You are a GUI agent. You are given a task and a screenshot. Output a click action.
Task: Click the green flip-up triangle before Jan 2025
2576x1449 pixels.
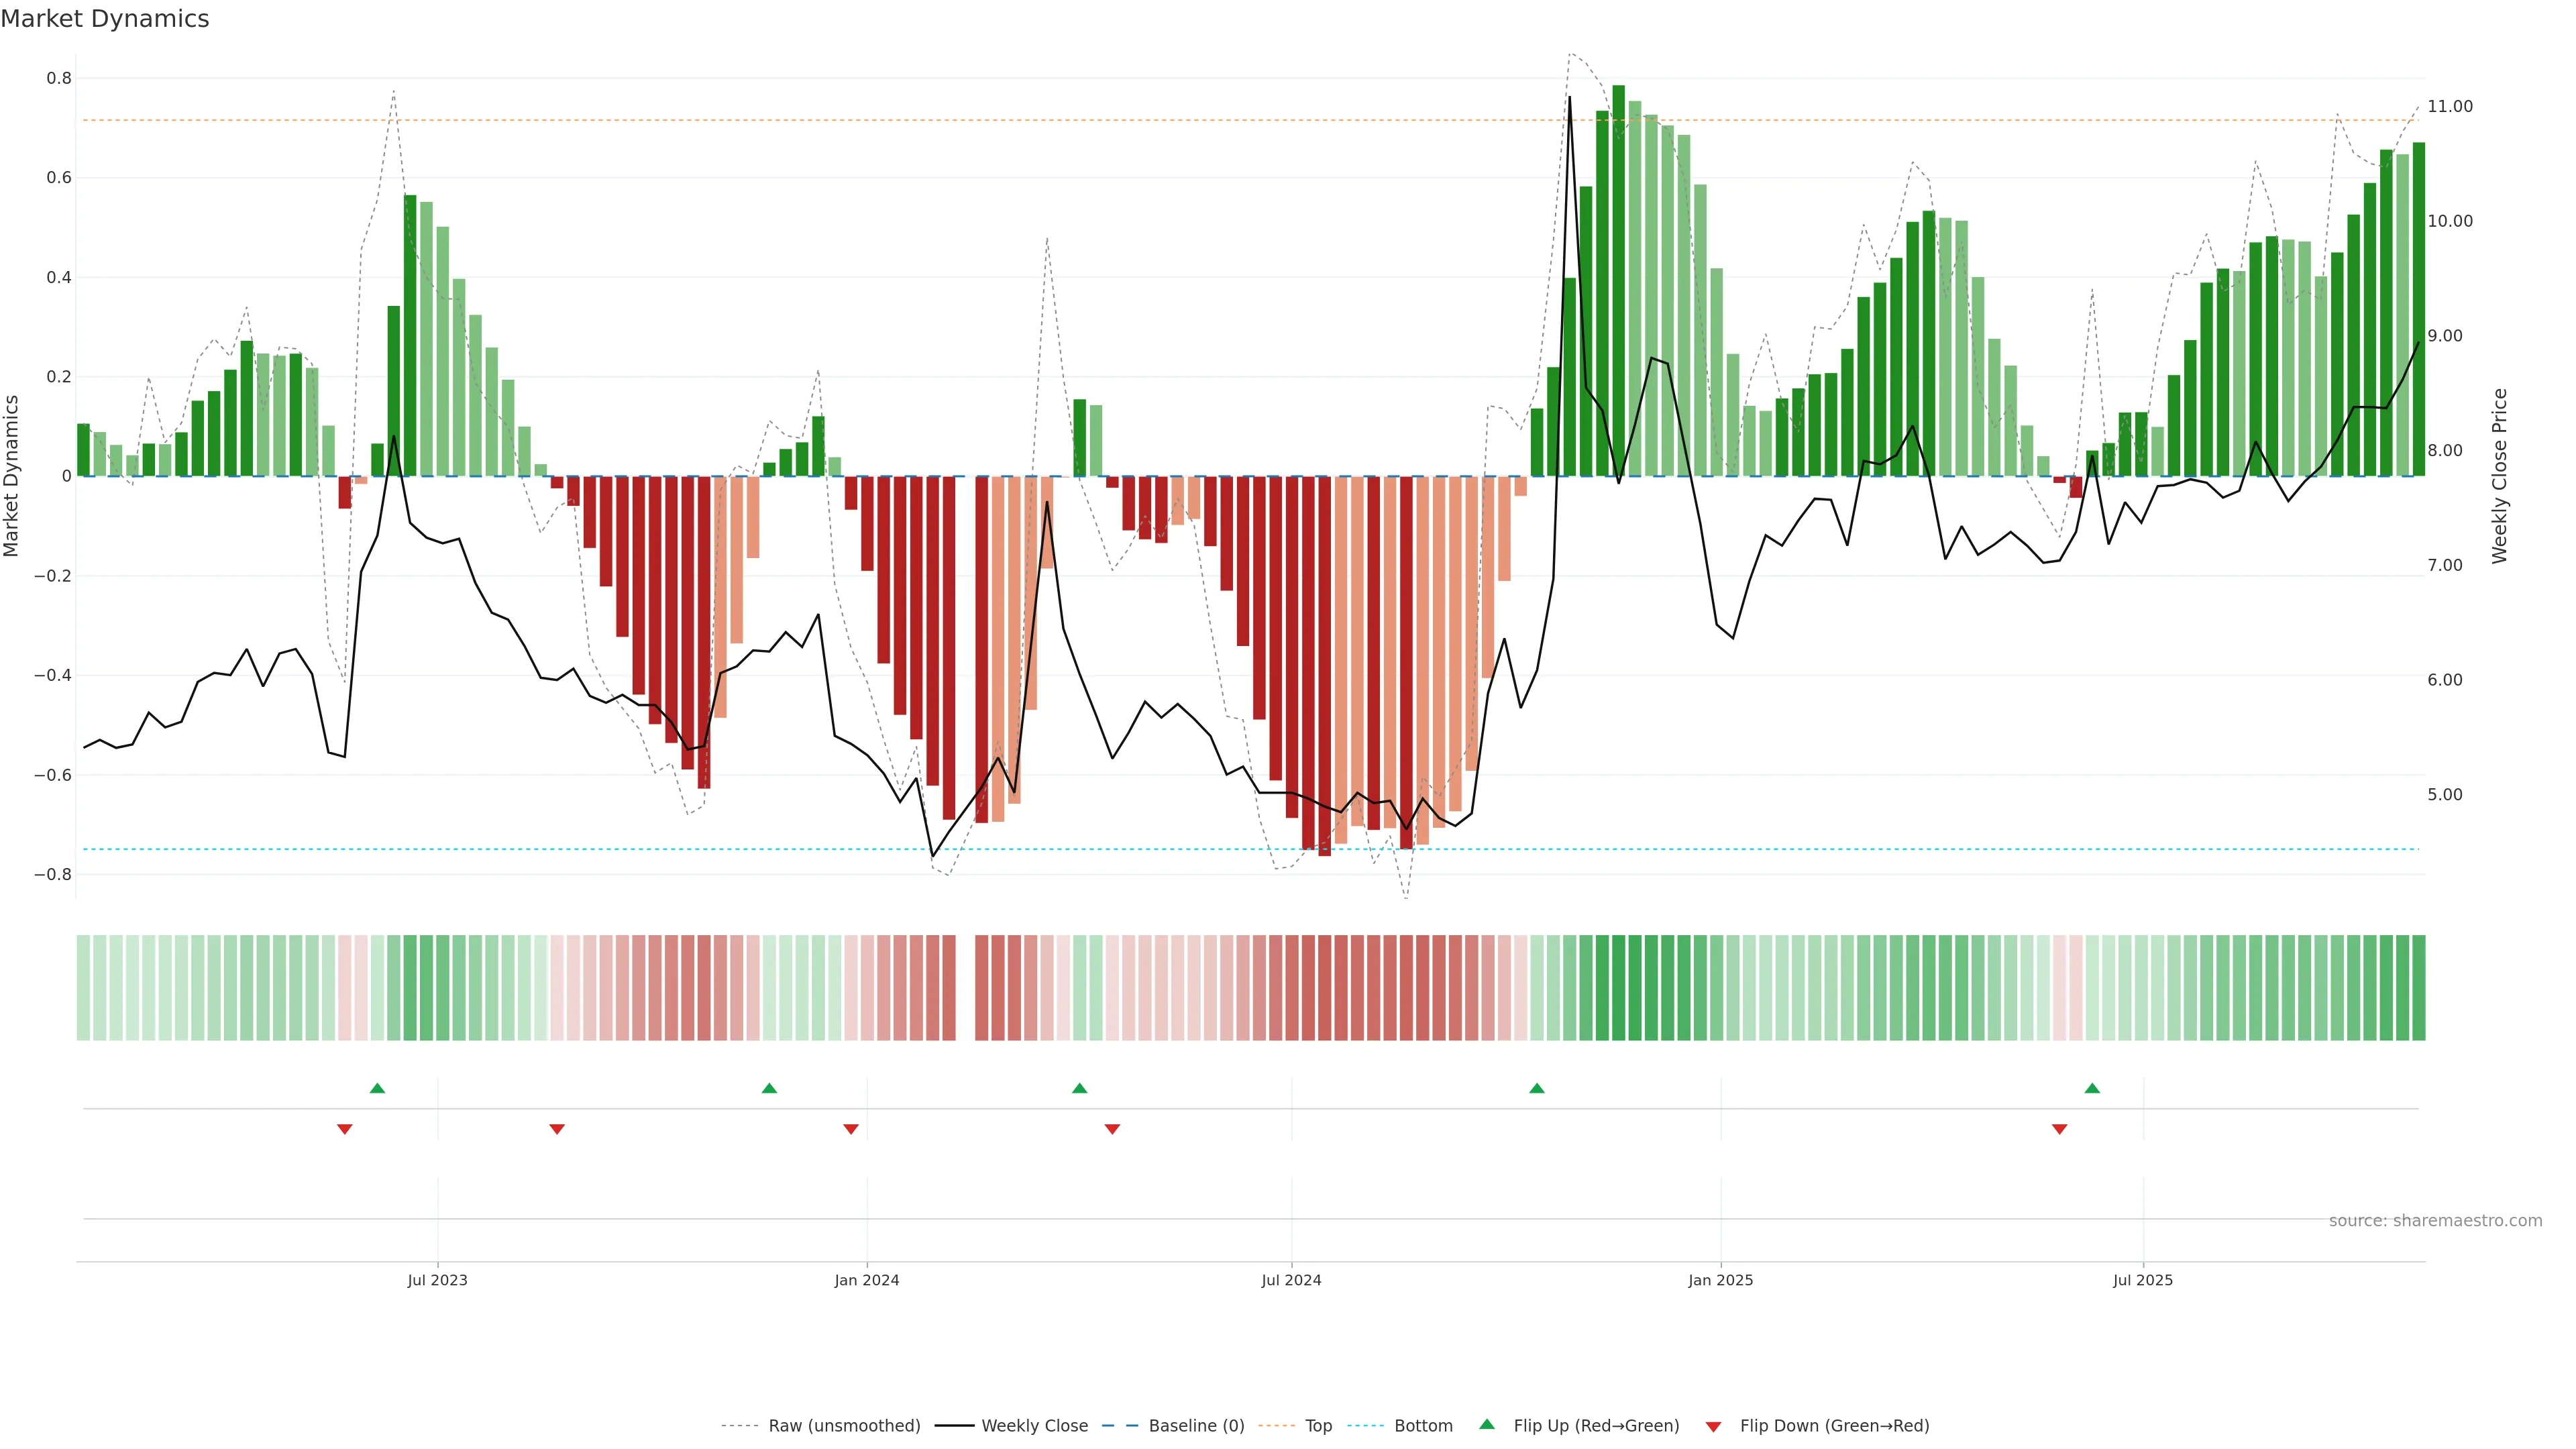(x=1537, y=1088)
